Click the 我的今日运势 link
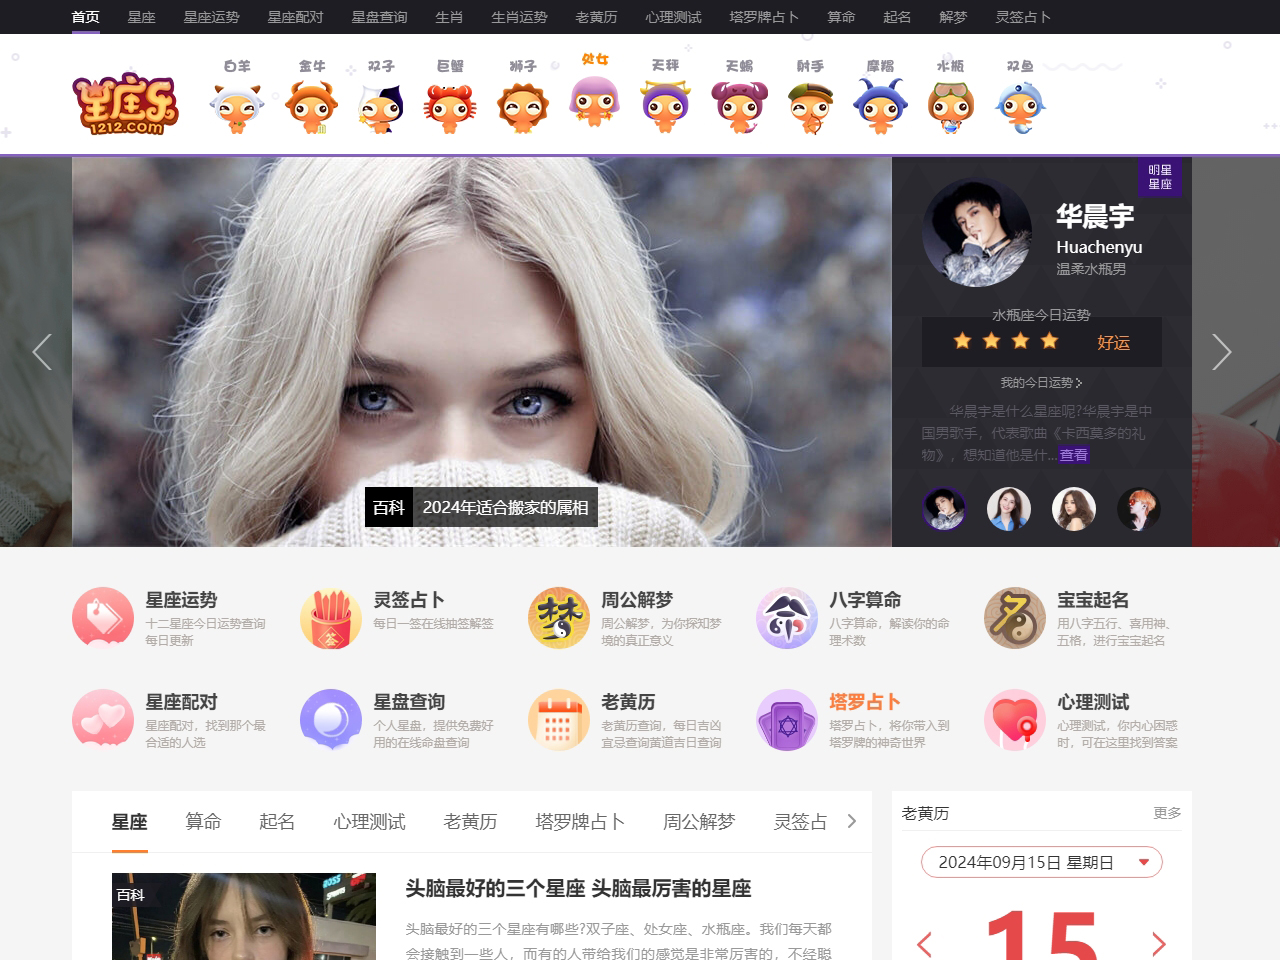 1041,382
